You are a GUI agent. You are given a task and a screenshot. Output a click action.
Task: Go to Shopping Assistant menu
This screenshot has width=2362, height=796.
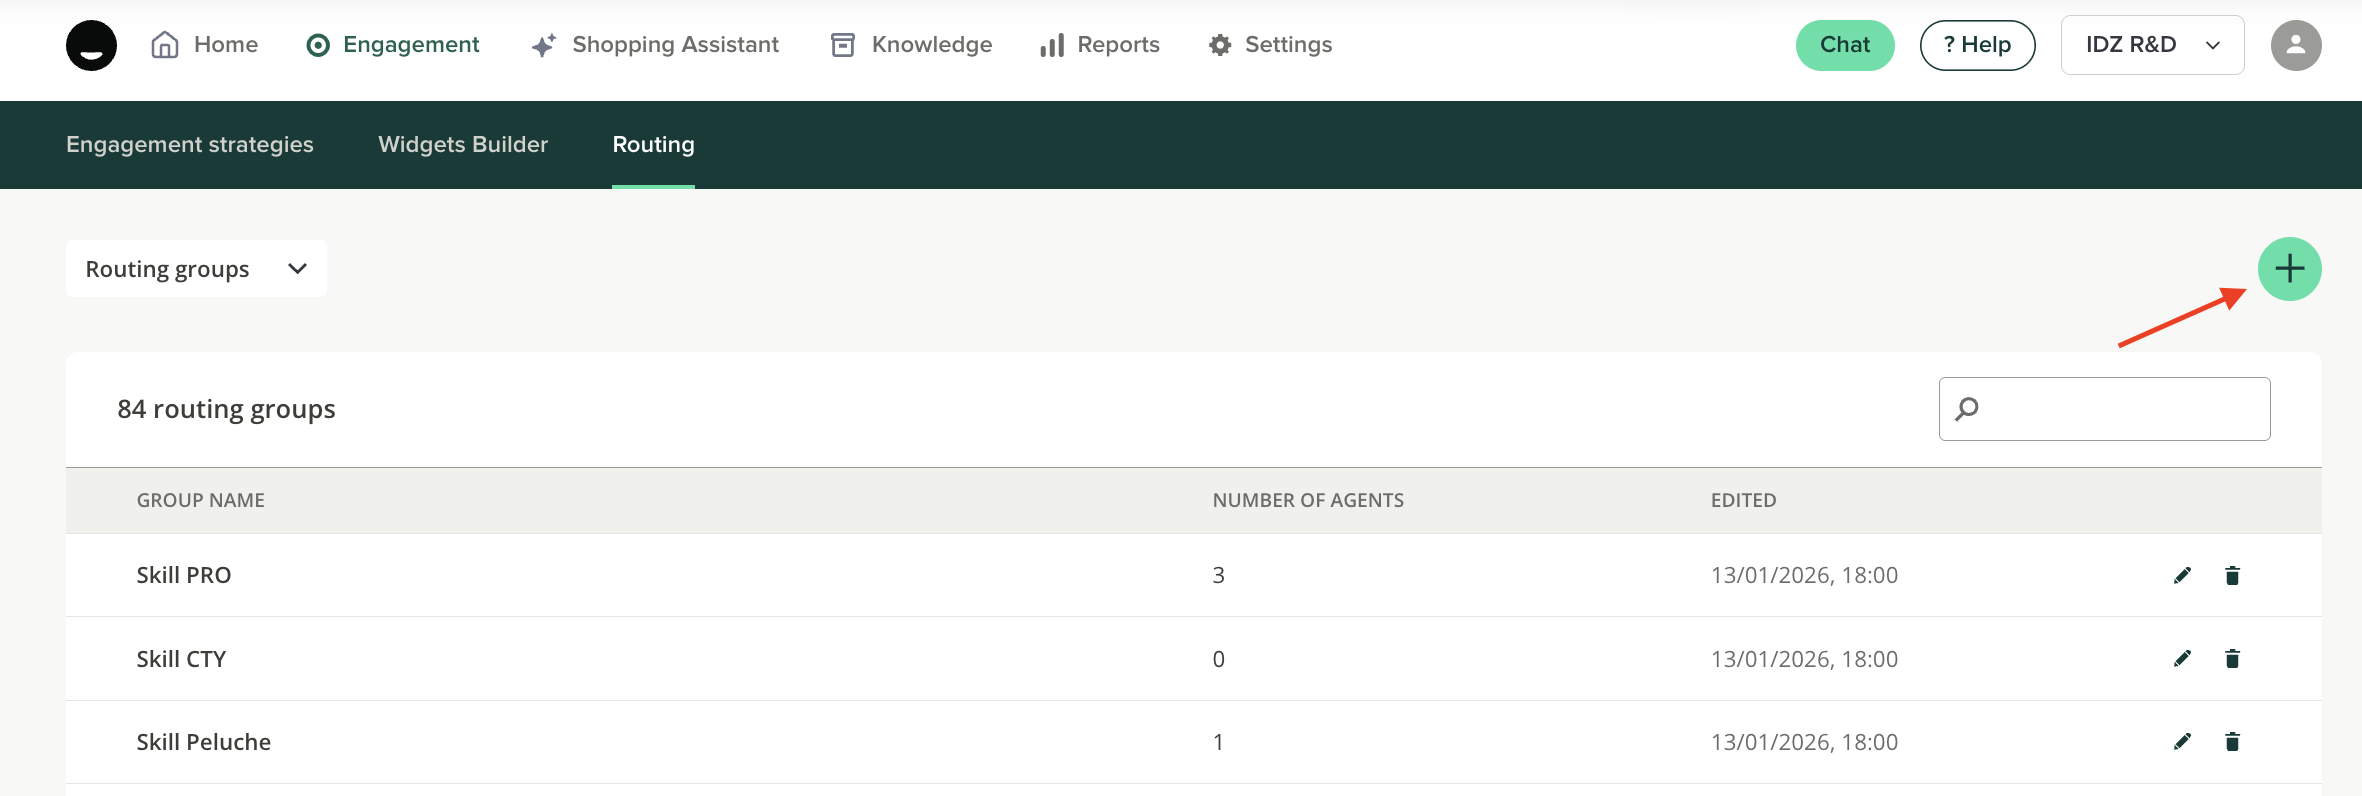655,45
